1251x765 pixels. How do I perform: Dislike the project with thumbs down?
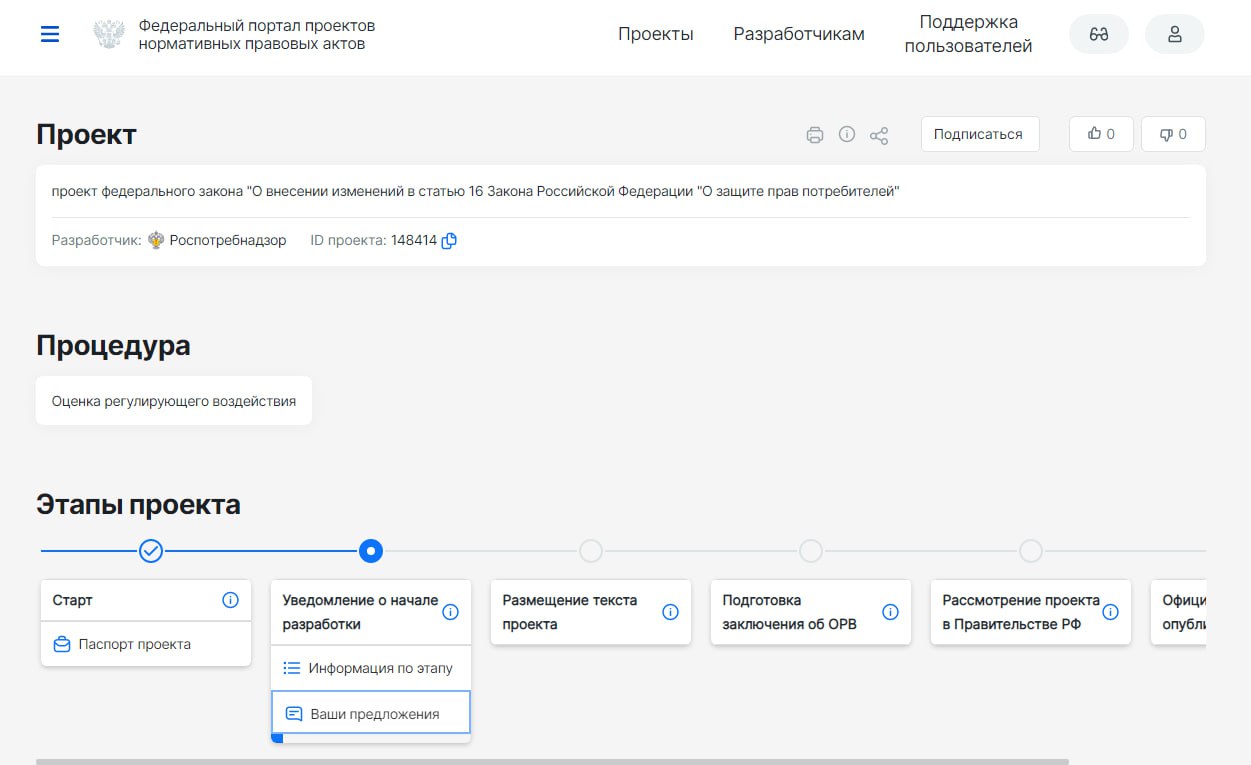(1173, 134)
